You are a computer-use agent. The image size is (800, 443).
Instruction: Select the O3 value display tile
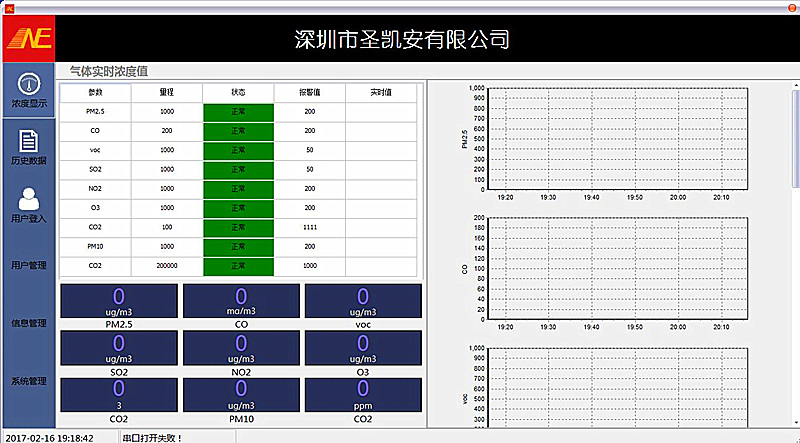coord(362,348)
